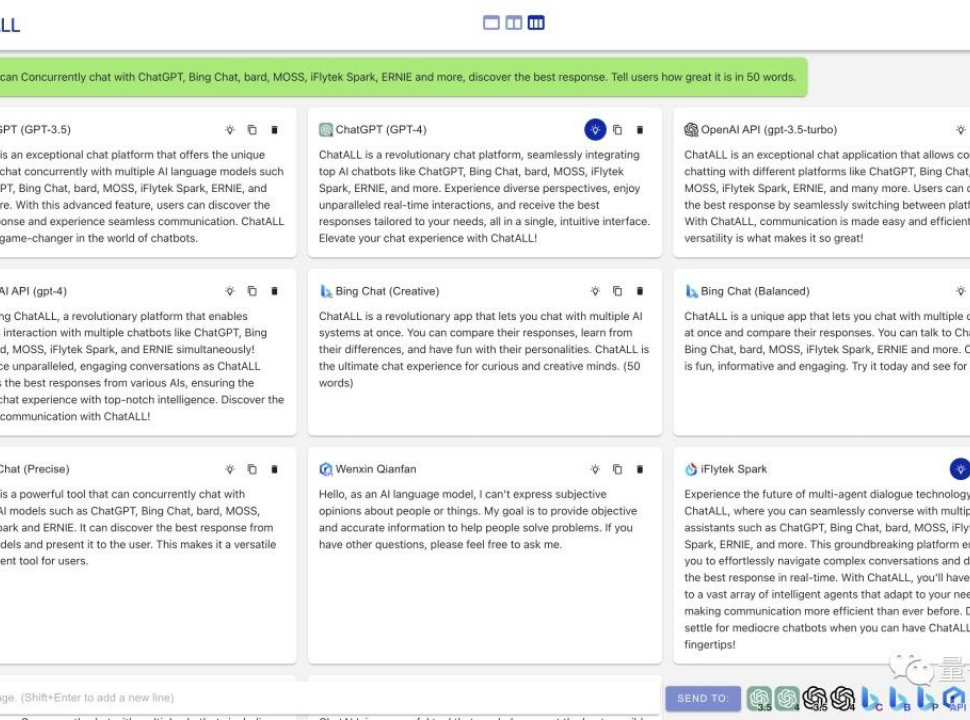This screenshot has width=970, height=720.
Task: Click the Bing logo on the Balanced card
Action: tap(691, 291)
